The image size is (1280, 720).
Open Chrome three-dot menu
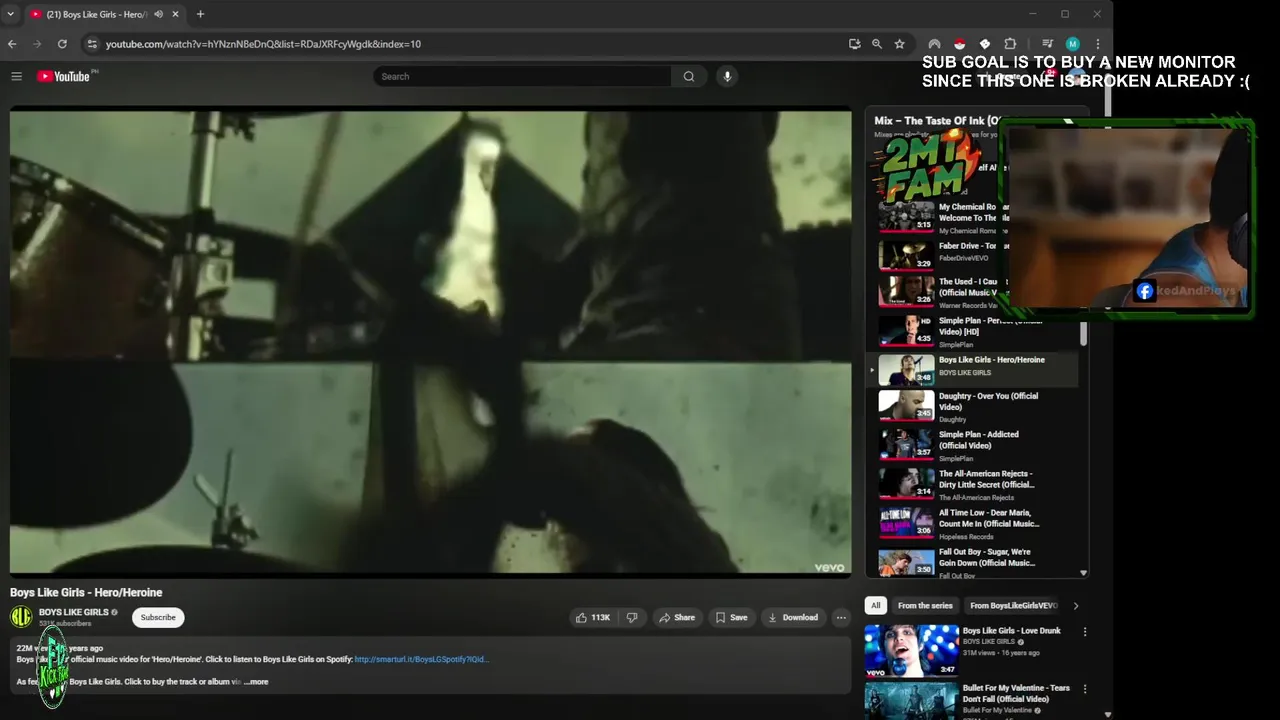pos(1097,44)
